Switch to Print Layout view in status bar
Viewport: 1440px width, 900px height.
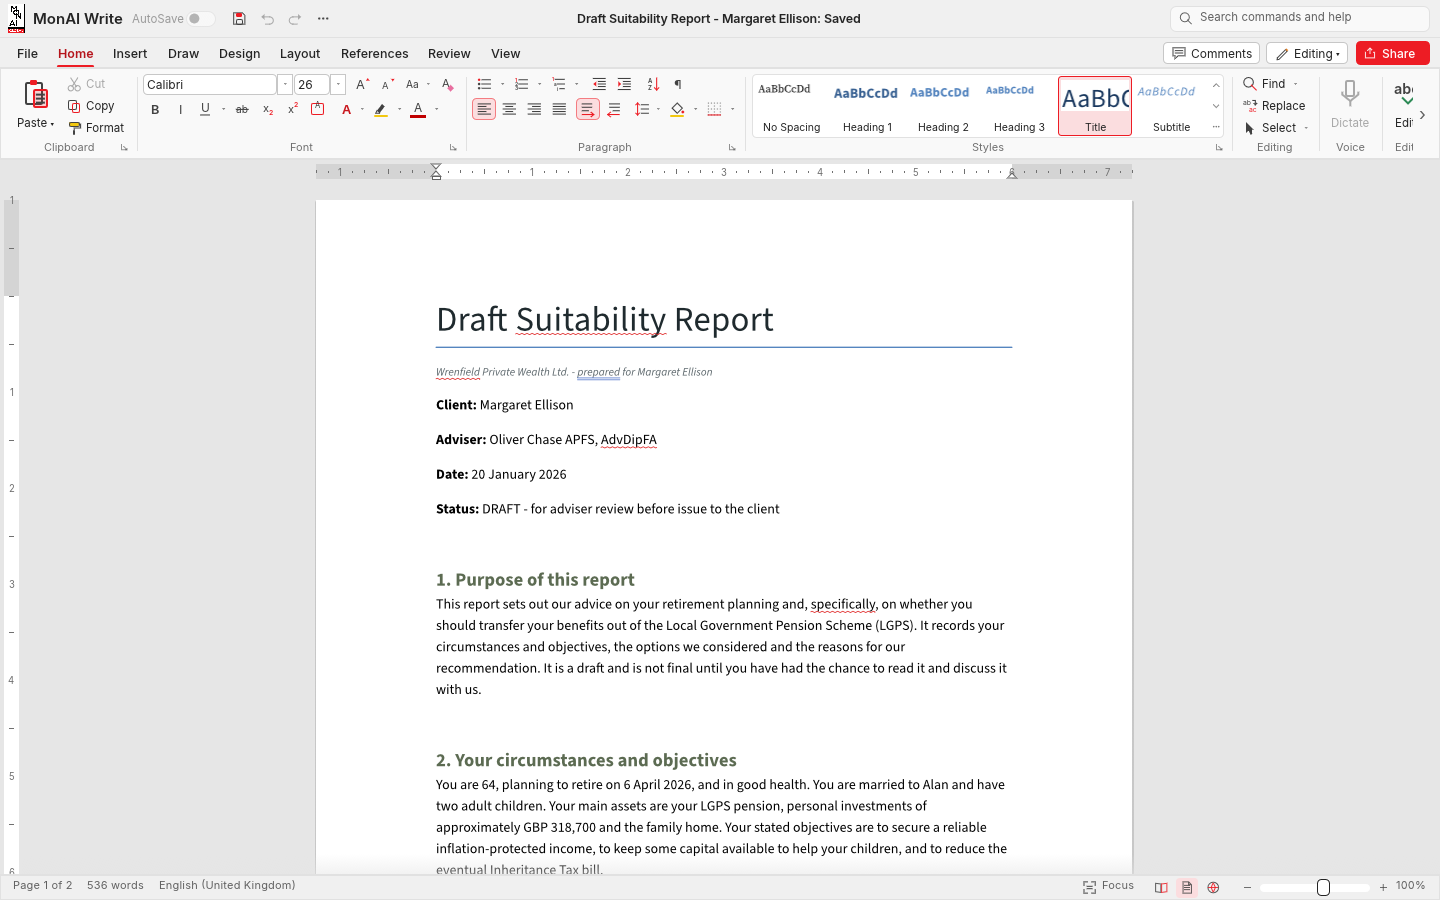pyautogui.click(x=1187, y=887)
